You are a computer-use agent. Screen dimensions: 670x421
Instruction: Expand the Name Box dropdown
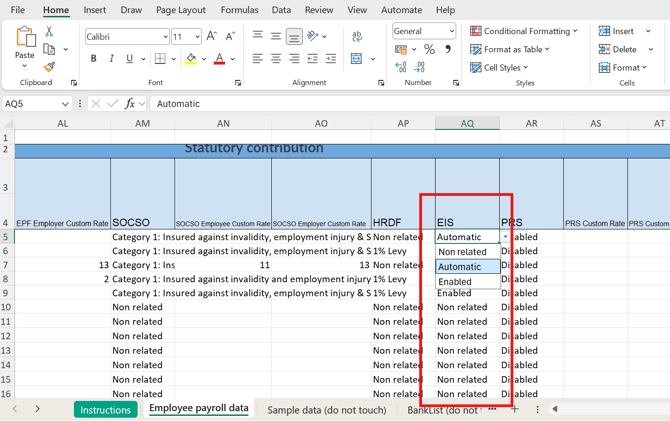pos(65,104)
